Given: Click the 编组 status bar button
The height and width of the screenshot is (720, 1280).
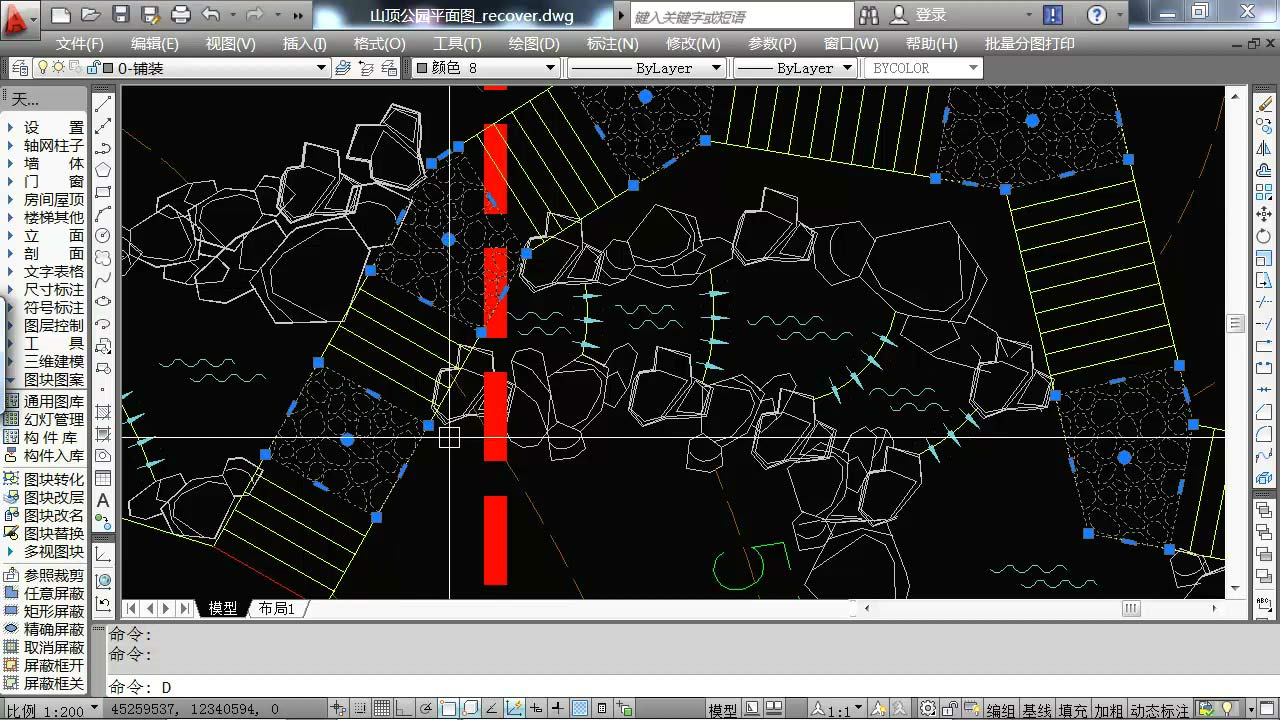Looking at the screenshot, I should 1001,710.
